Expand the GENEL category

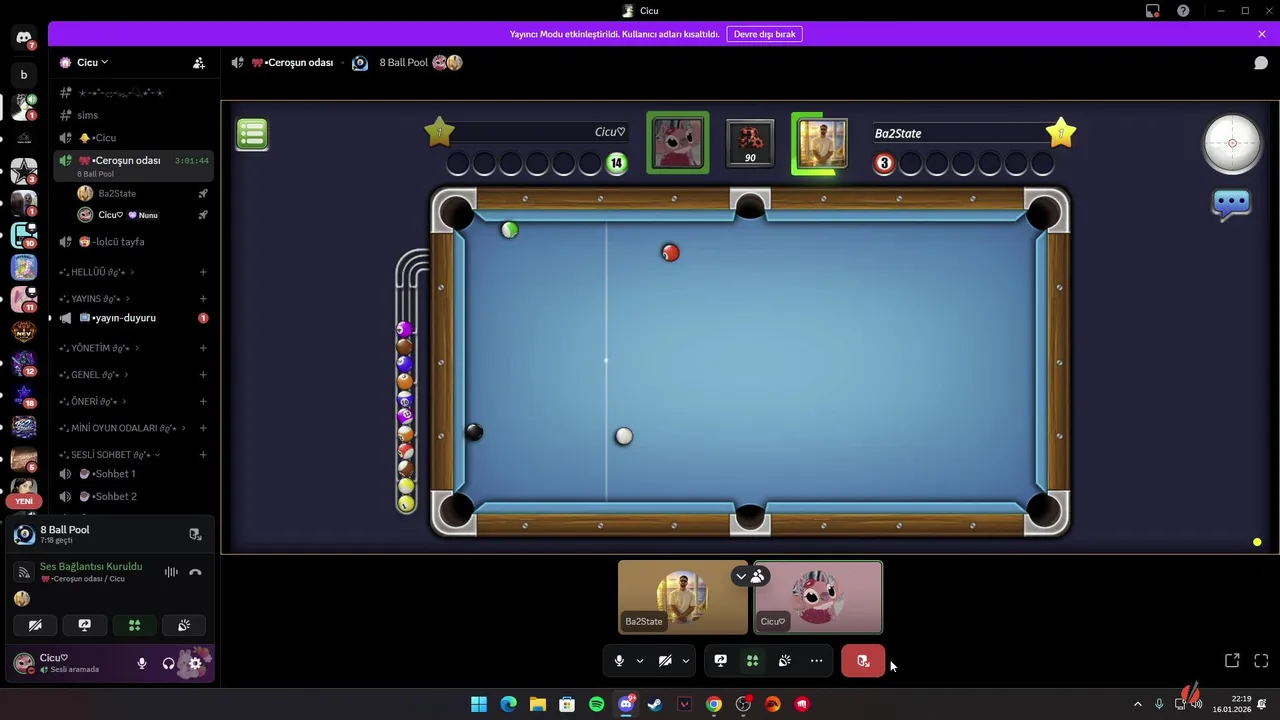point(94,375)
